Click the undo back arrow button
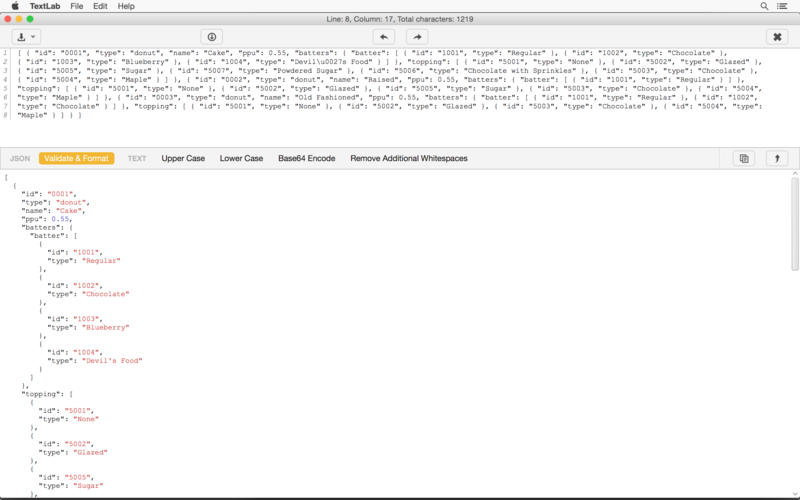 (383, 36)
